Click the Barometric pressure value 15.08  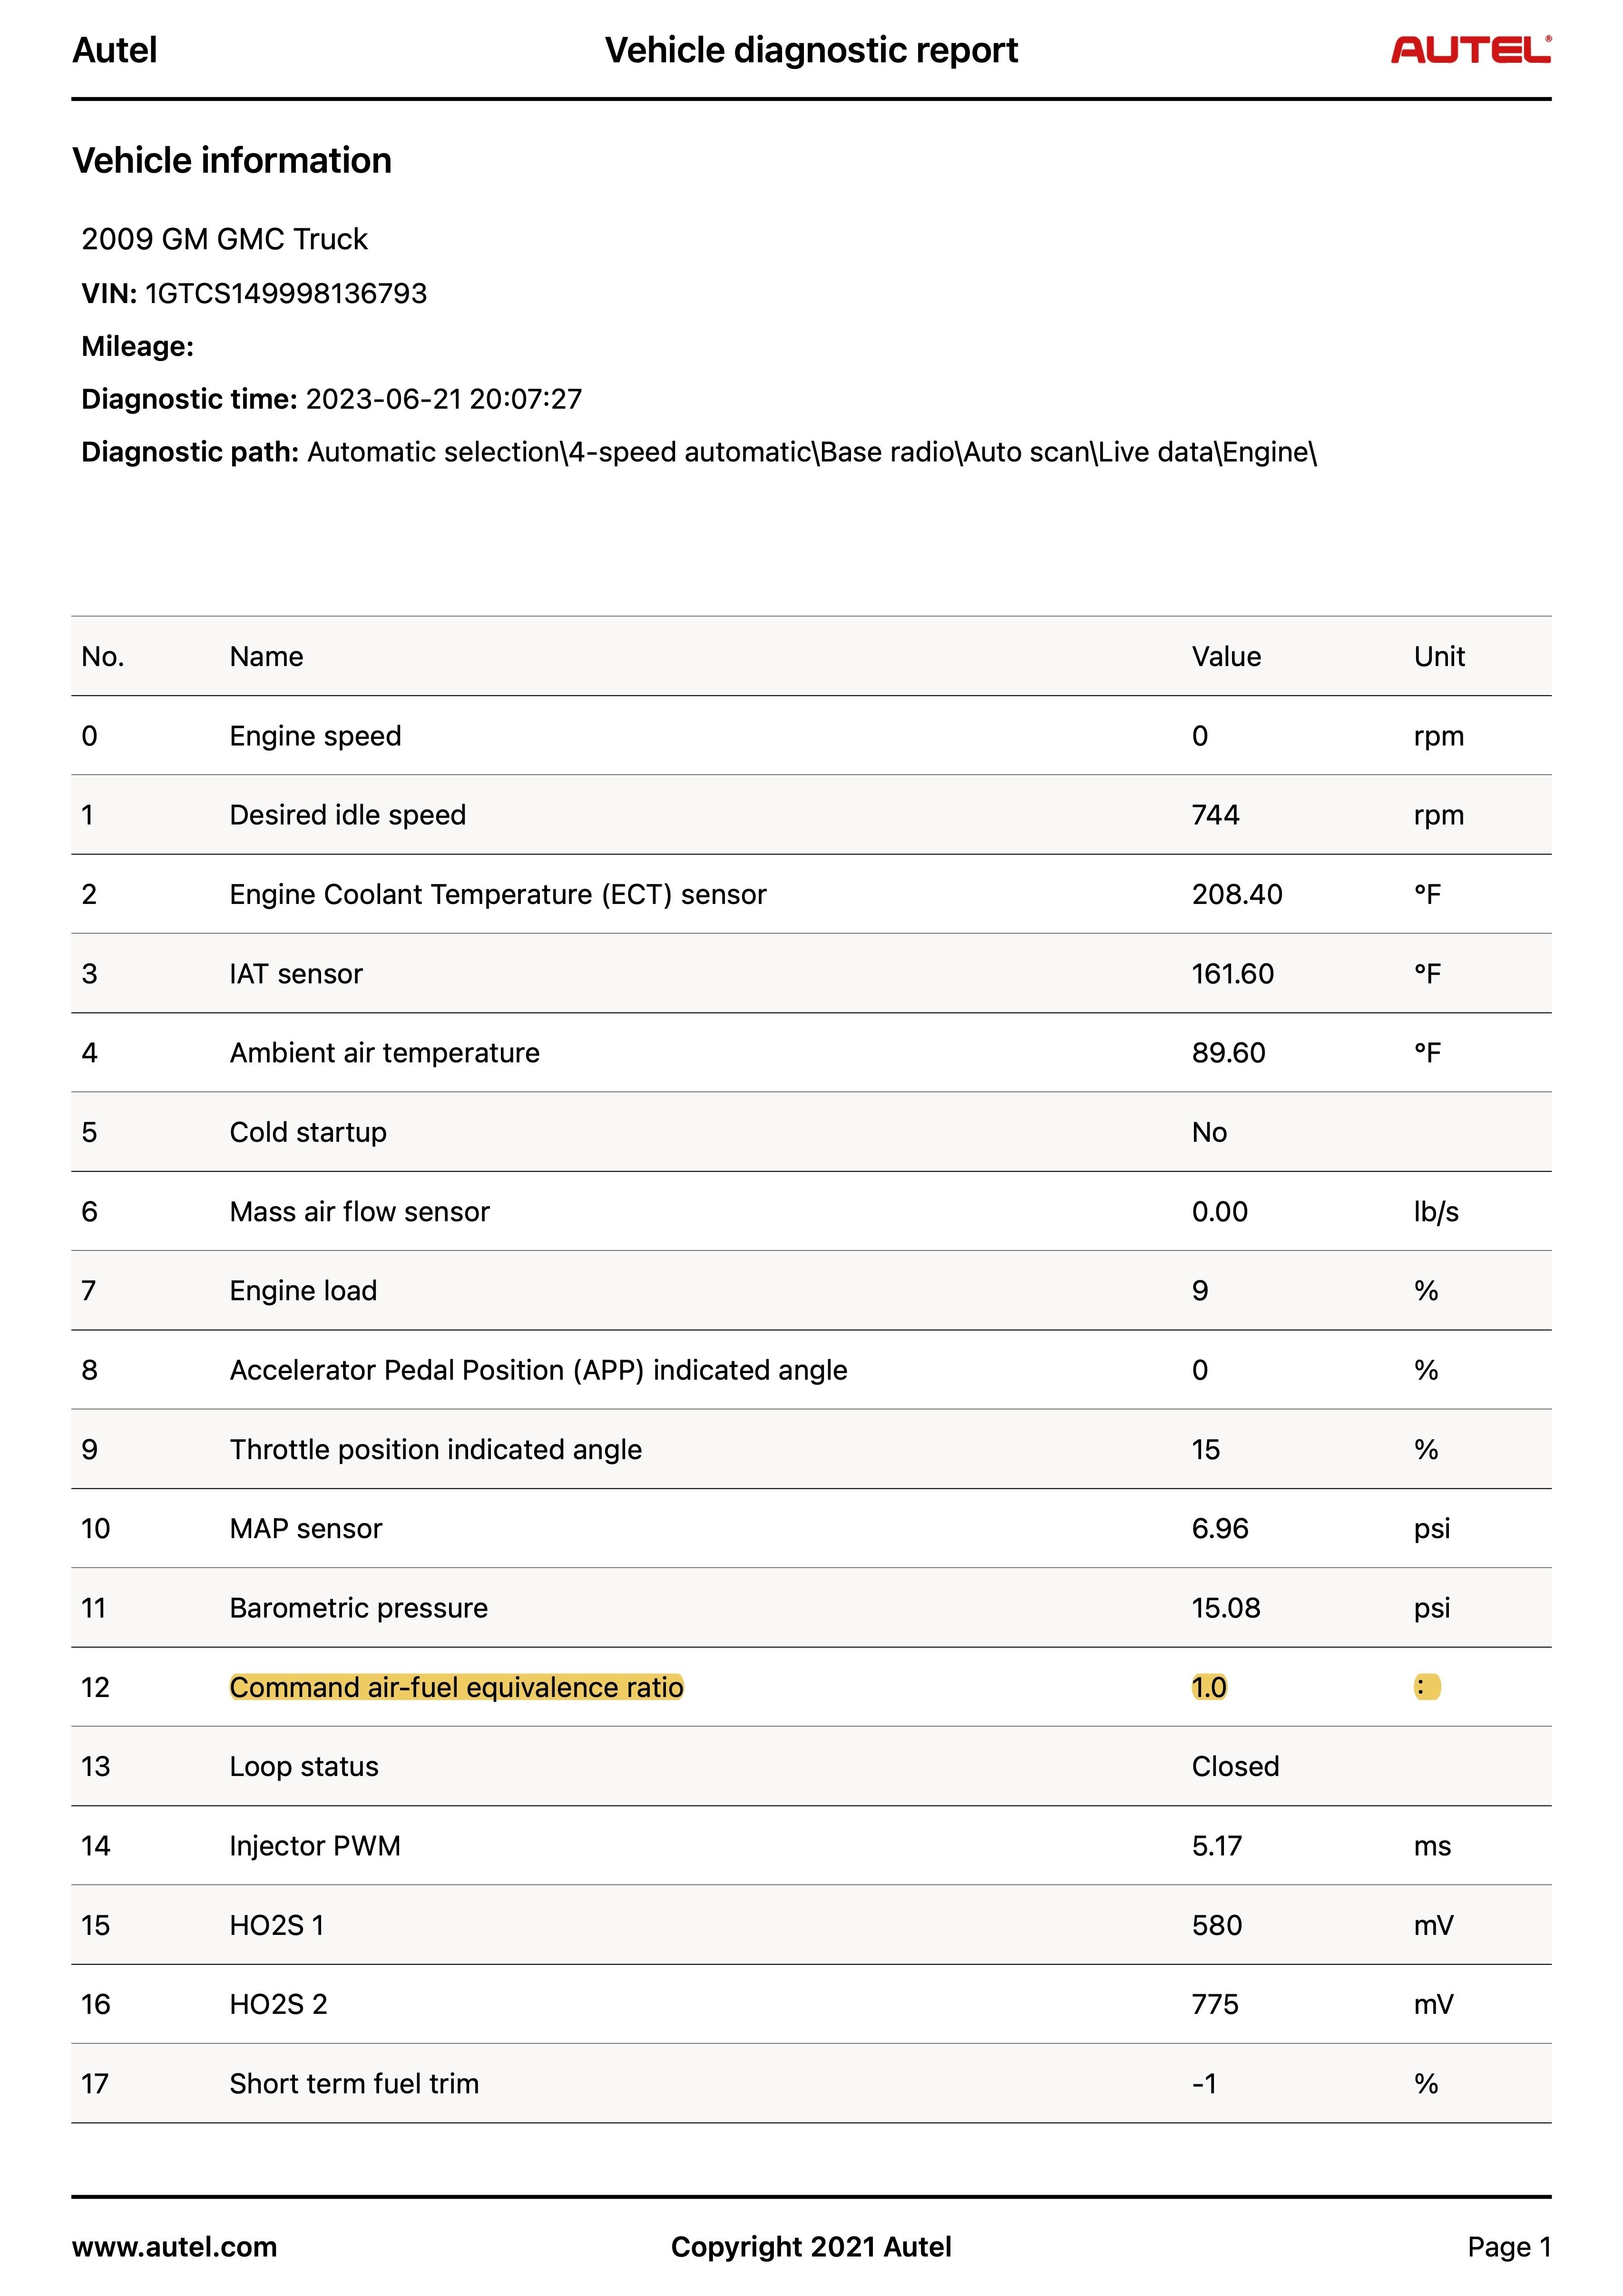coord(1225,1608)
